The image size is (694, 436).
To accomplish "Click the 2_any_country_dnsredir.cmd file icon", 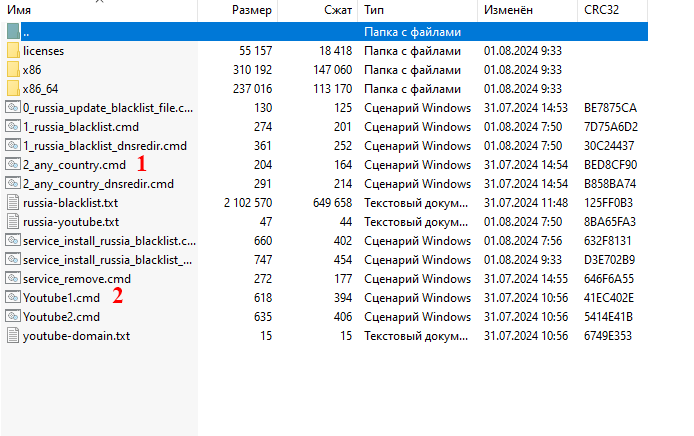I will [13, 183].
